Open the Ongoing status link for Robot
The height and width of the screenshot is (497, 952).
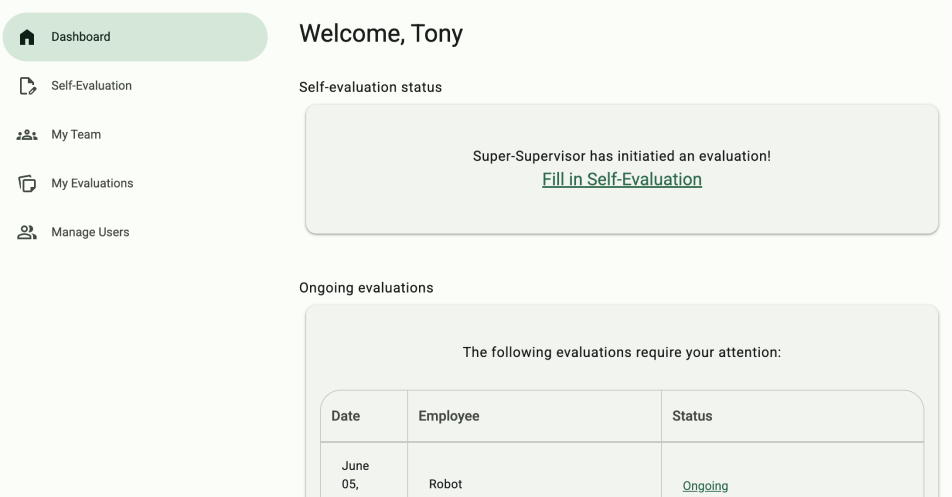705,486
